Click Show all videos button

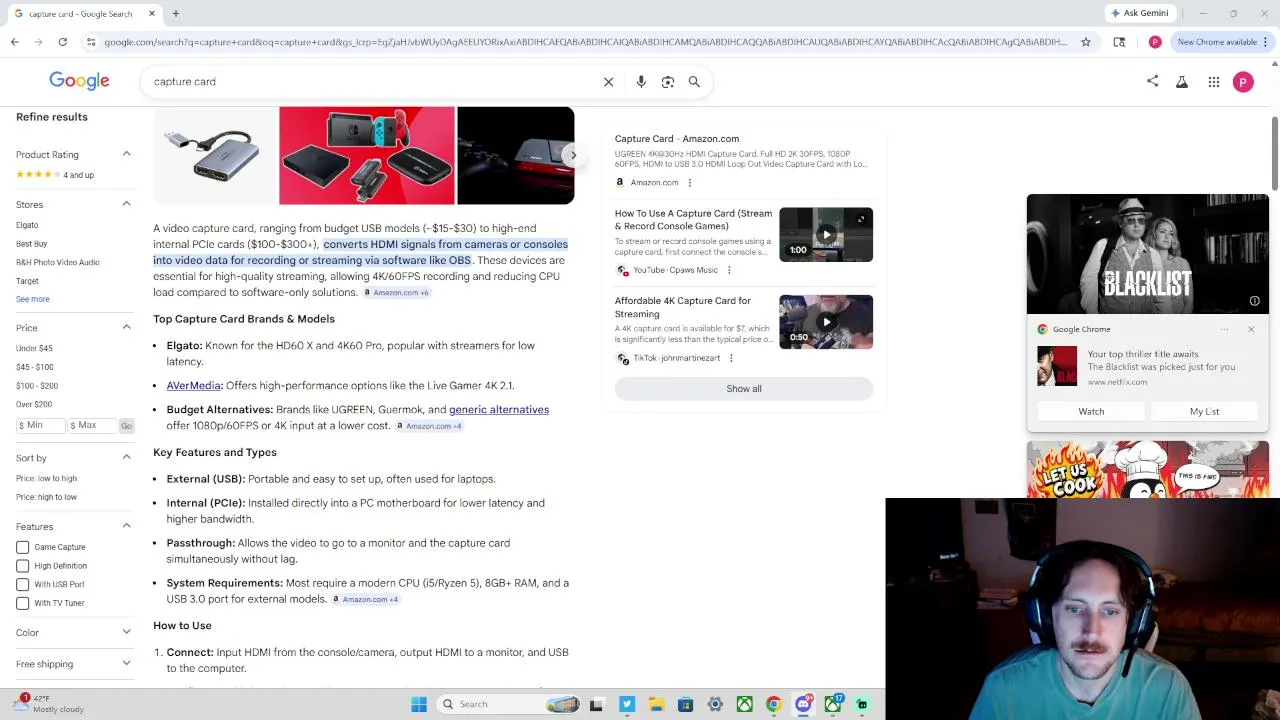click(x=744, y=389)
